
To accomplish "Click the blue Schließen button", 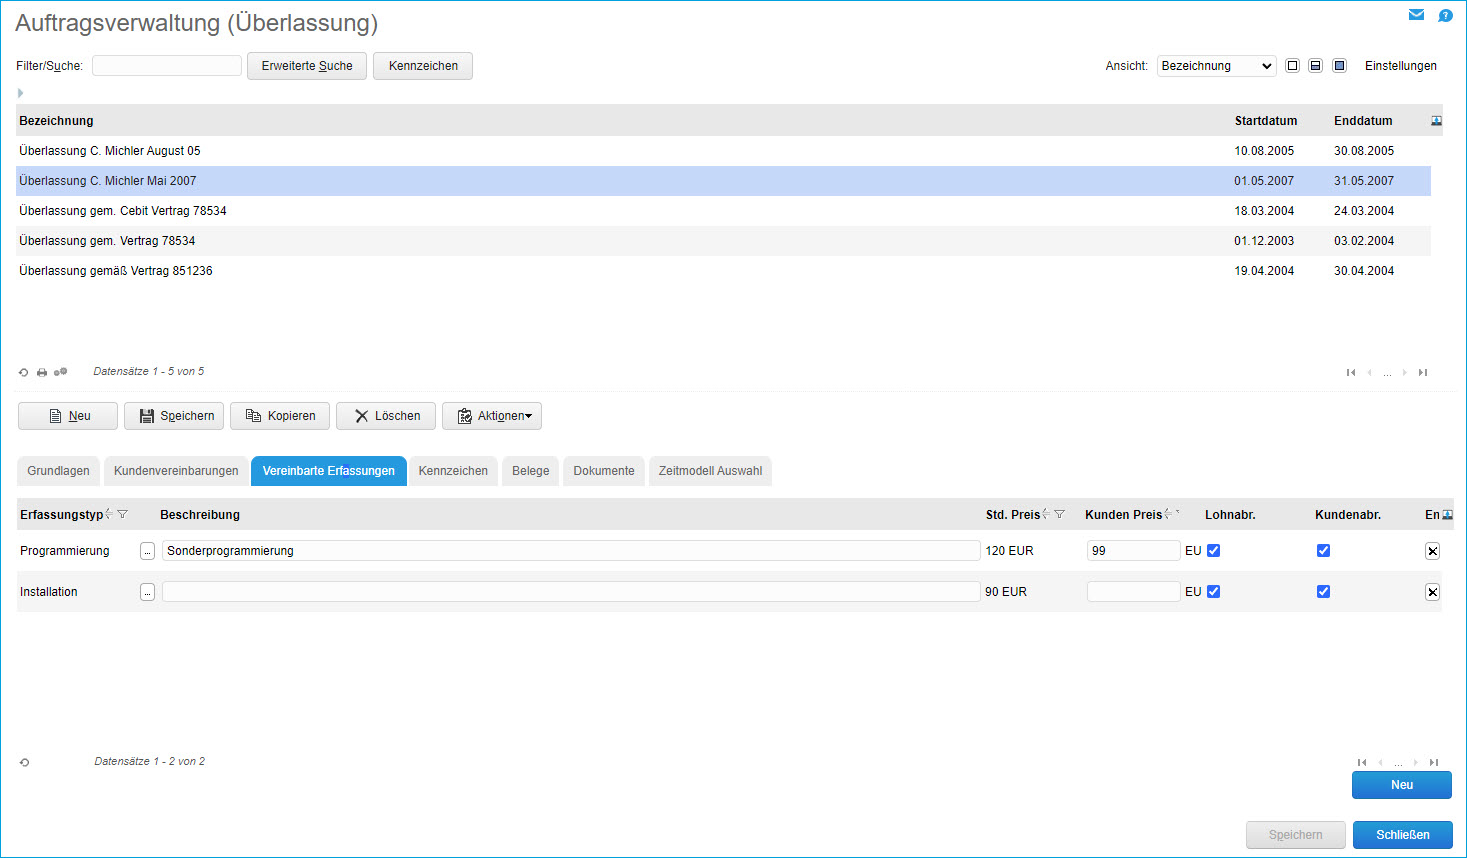I will point(1402,835).
